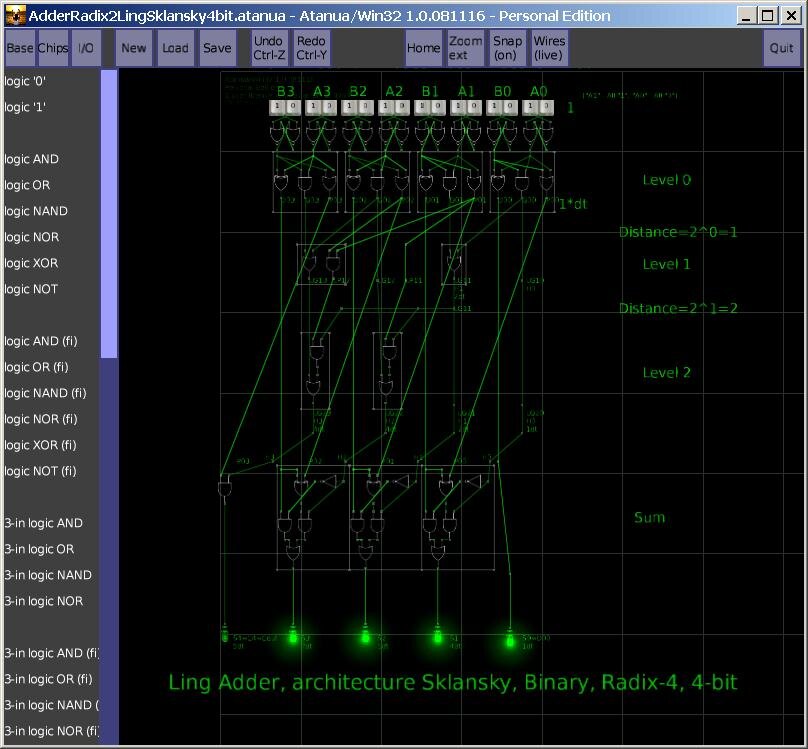Click the 'Distance=2^1=2' label on the canvas
The height and width of the screenshot is (749, 808).
(678, 308)
